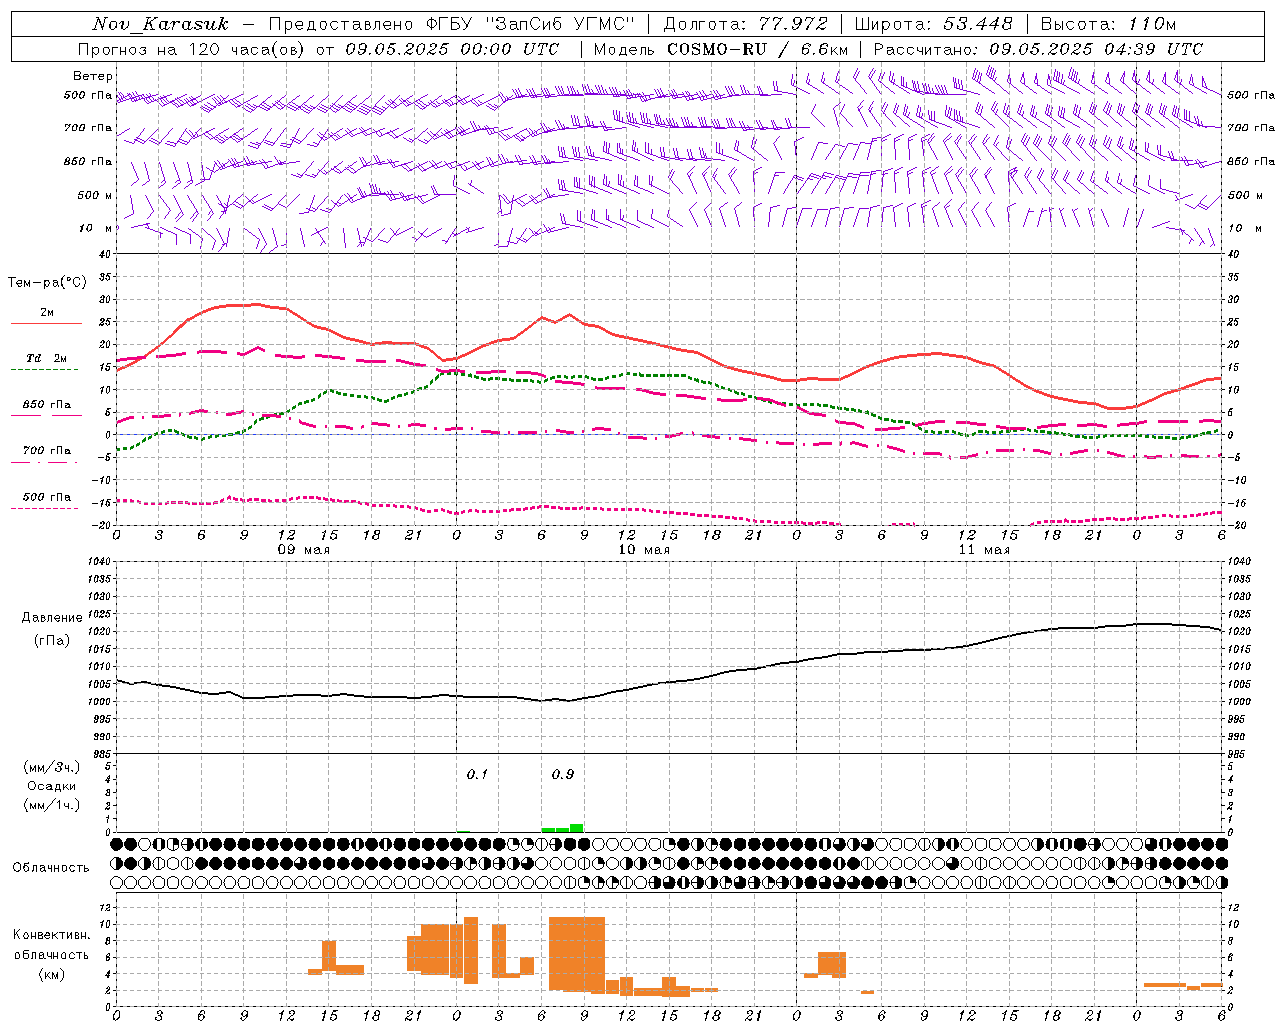Click the Конвективн. облачность (км) label
The width and height of the screenshot is (1280, 1024).
[51, 954]
